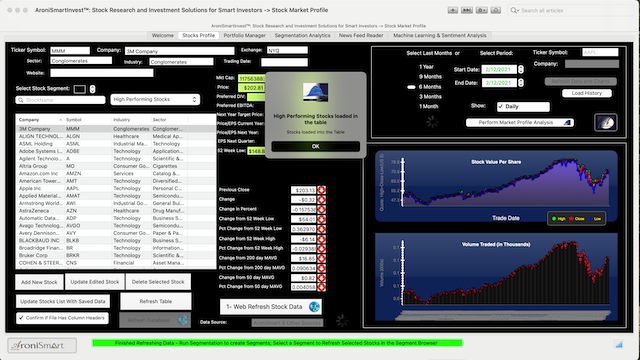Viewport: 640px width, 360px height.
Task: Select the AstraZeneca row in stocks table
Action: 116,211
